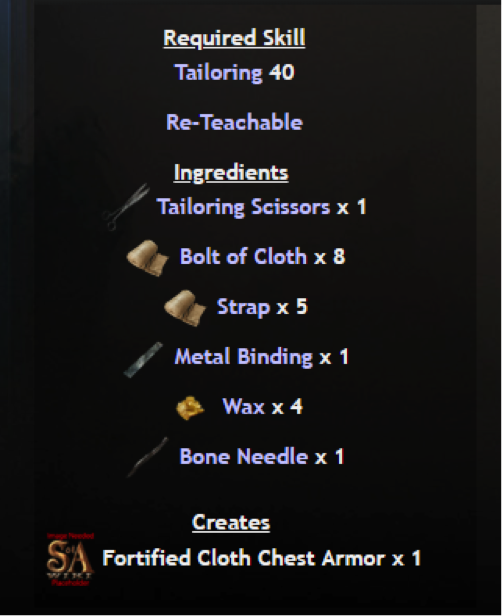Viewport: 502px width, 616px height.
Task: Click the Tailoring Scissors icon
Action: click(126, 207)
